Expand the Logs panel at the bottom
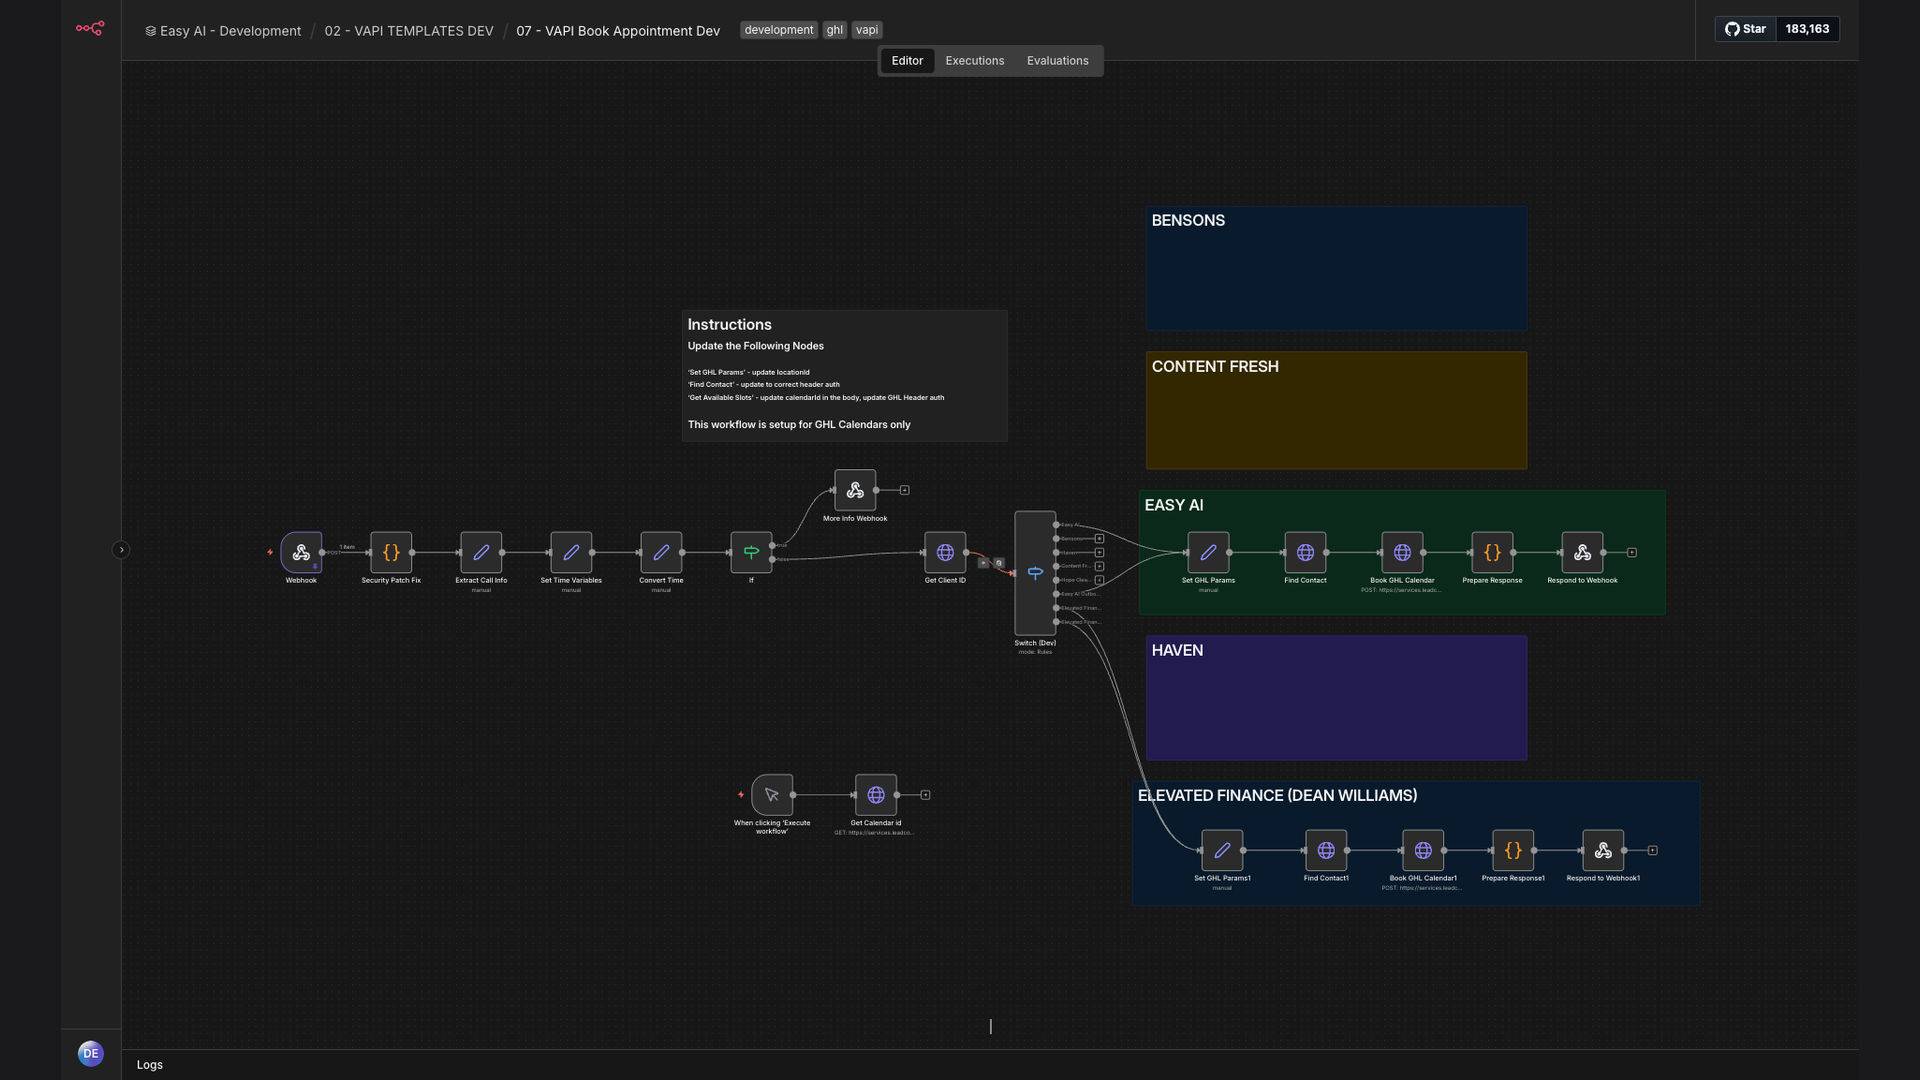Image resolution: width=1920 pixels, height=1080 pixels. tap(150, 1065)
